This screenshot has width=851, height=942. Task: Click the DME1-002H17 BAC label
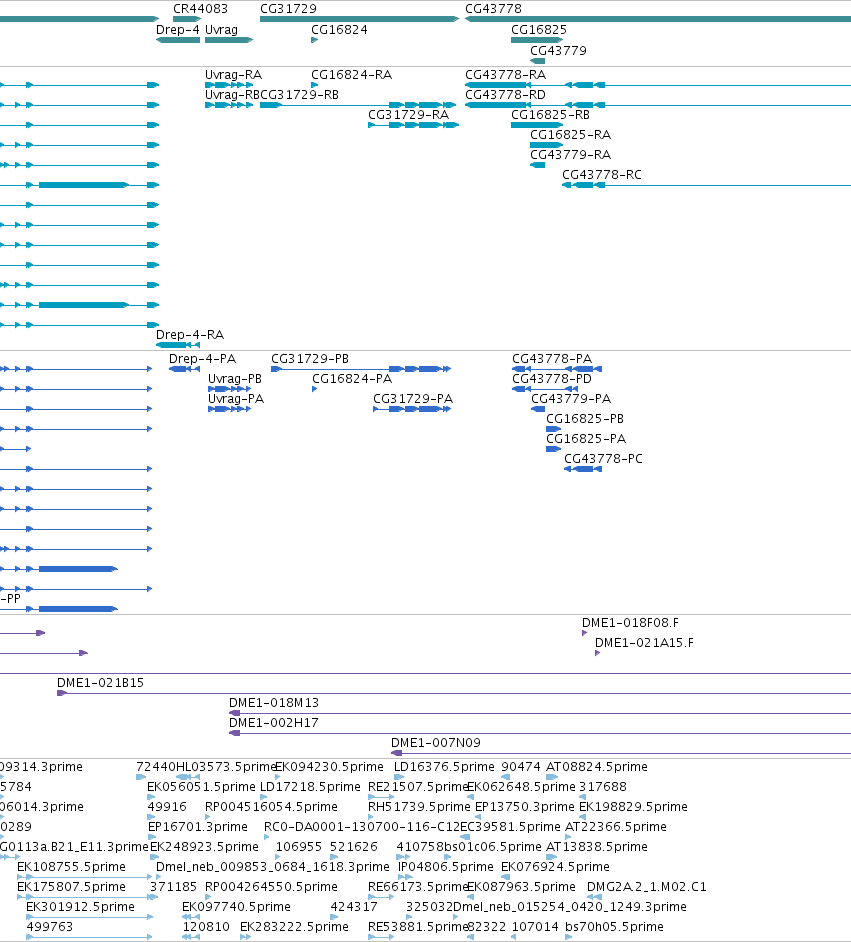click(274, 723)
